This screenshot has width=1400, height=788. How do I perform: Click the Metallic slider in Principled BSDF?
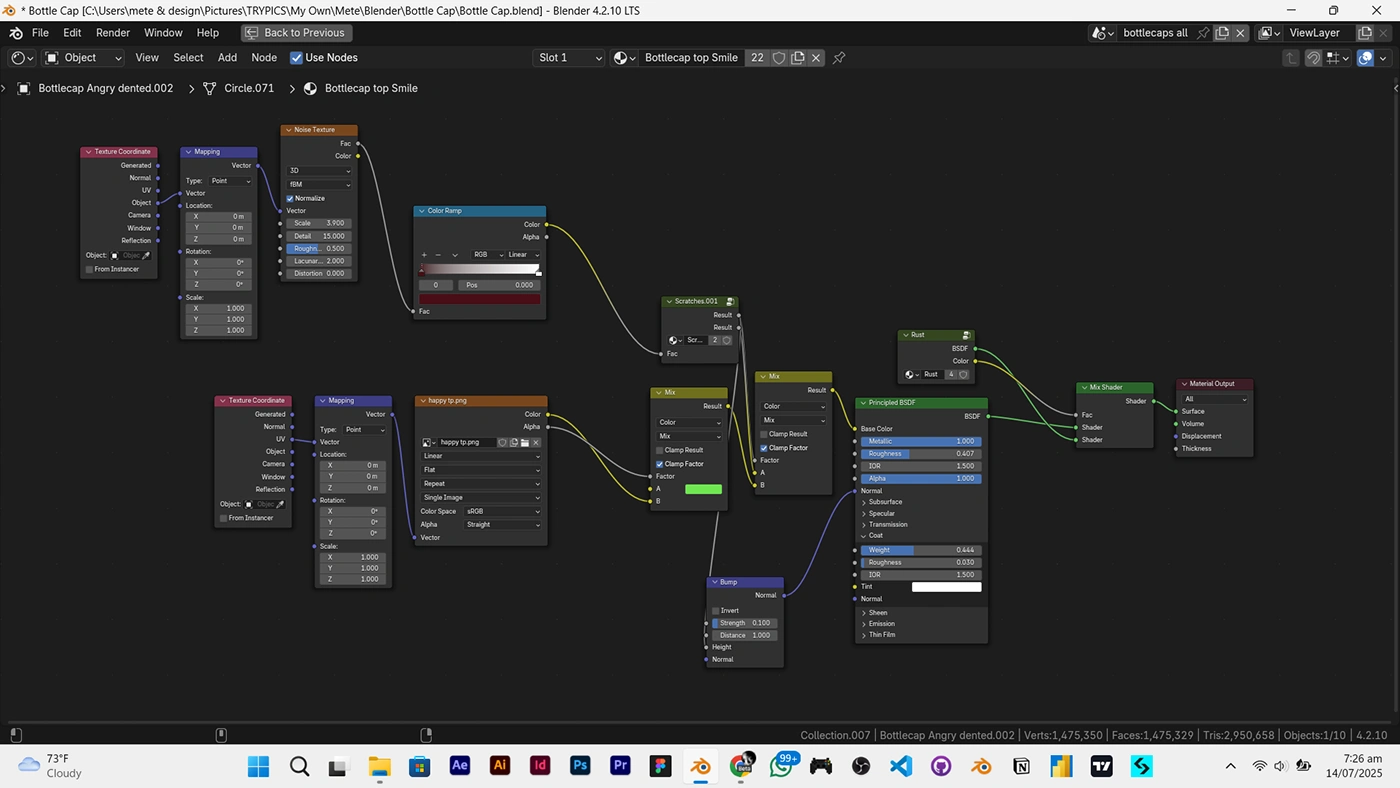pos(921,441)
